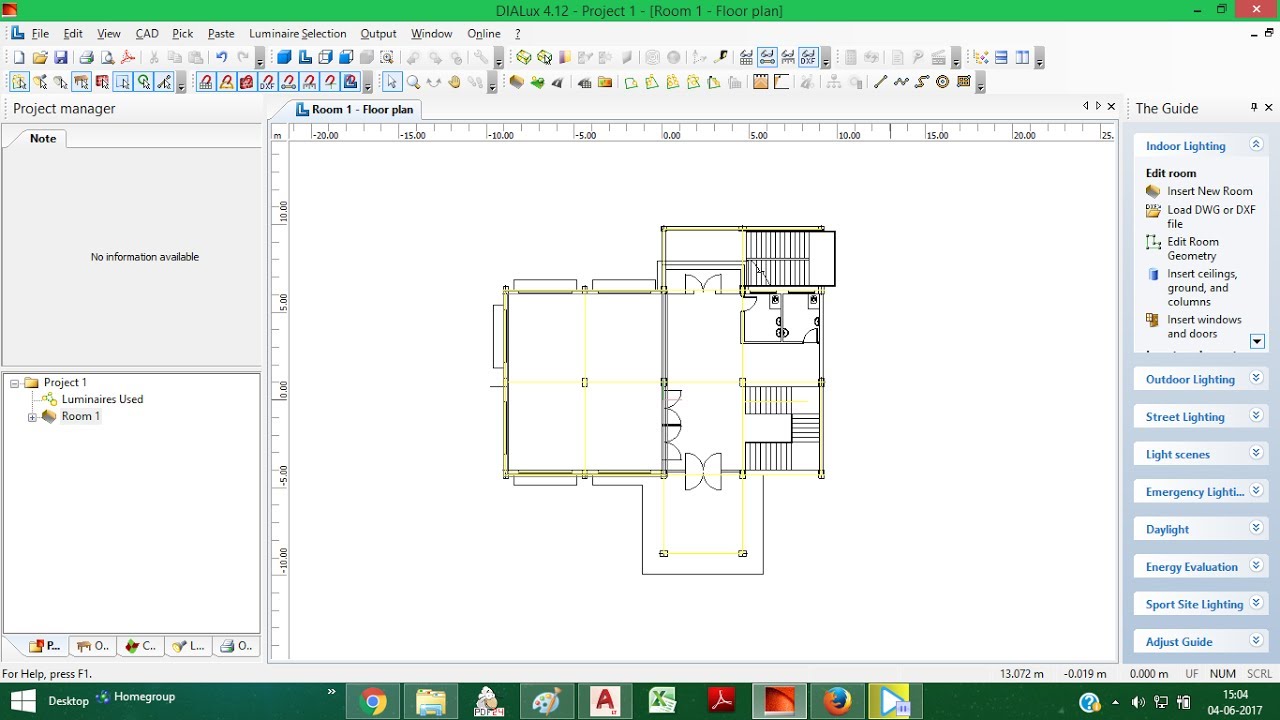
Task: Expand the Outdoor Lighting guide section chevron
Action: (x=1256, y=378)
